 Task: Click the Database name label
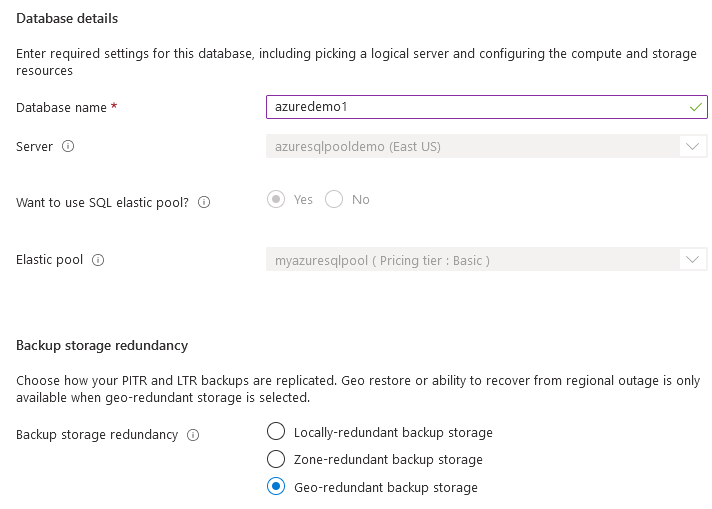(x=61, y=108)
